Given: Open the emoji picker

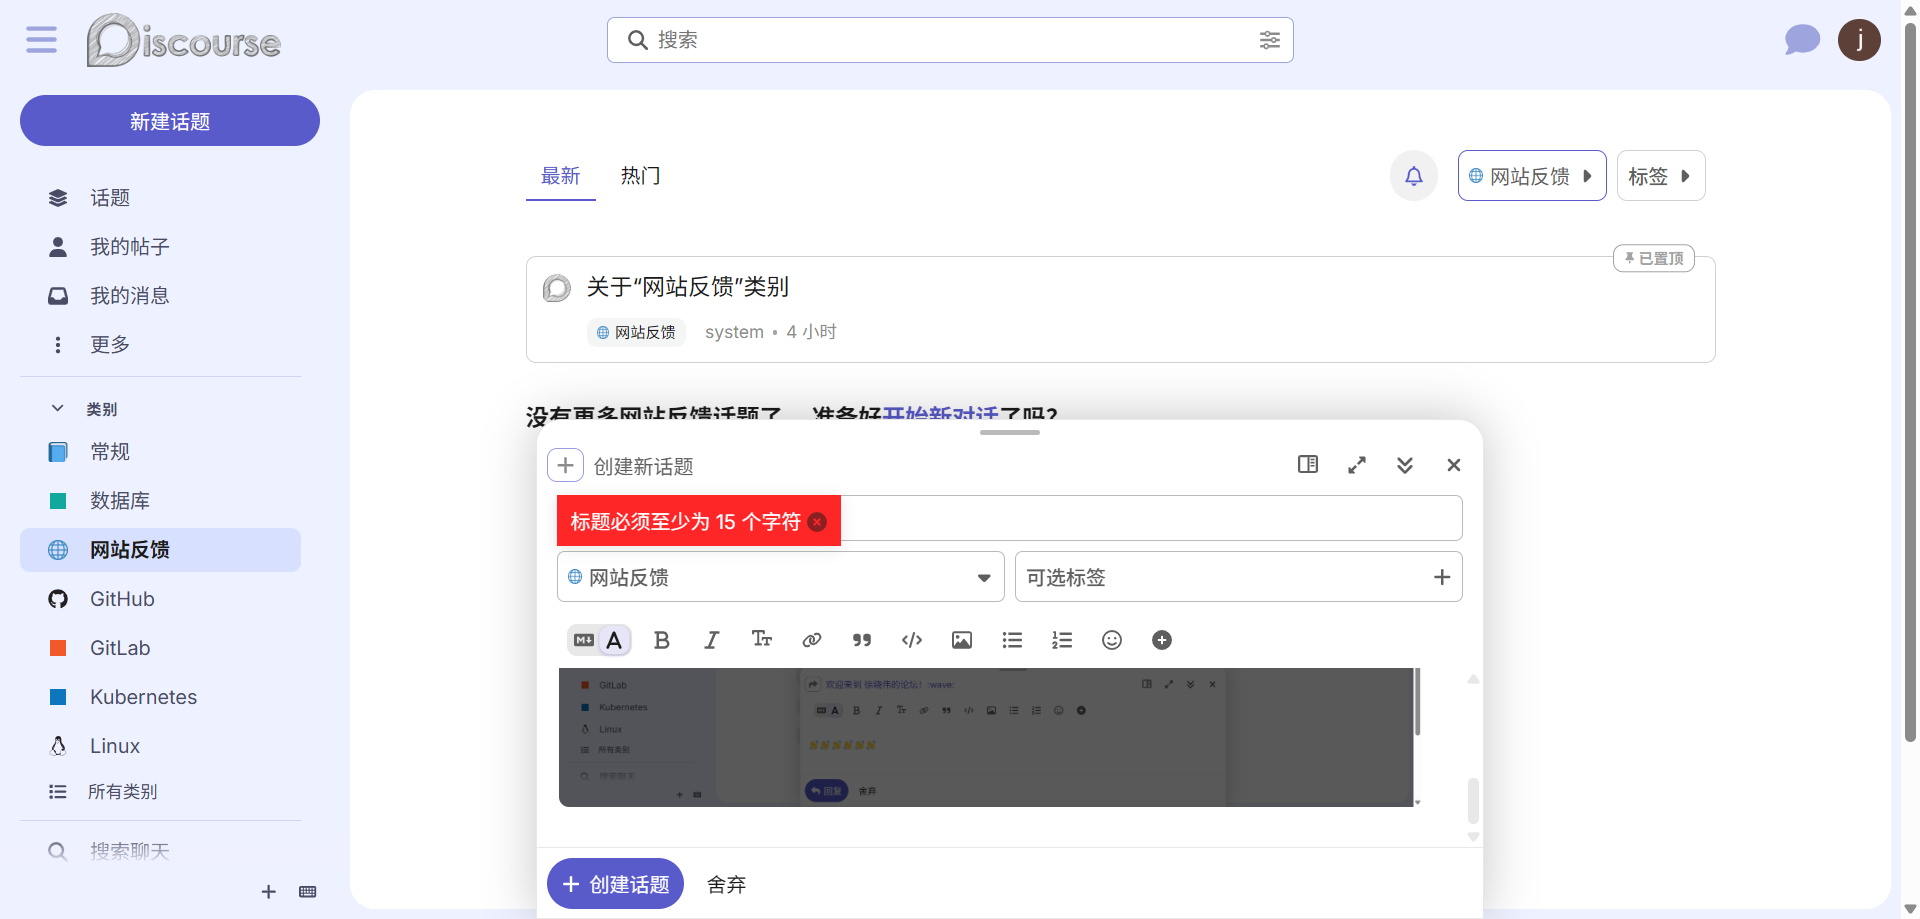Looking at the screenshot, I should pyautogui.click(x=1111, y=640).
